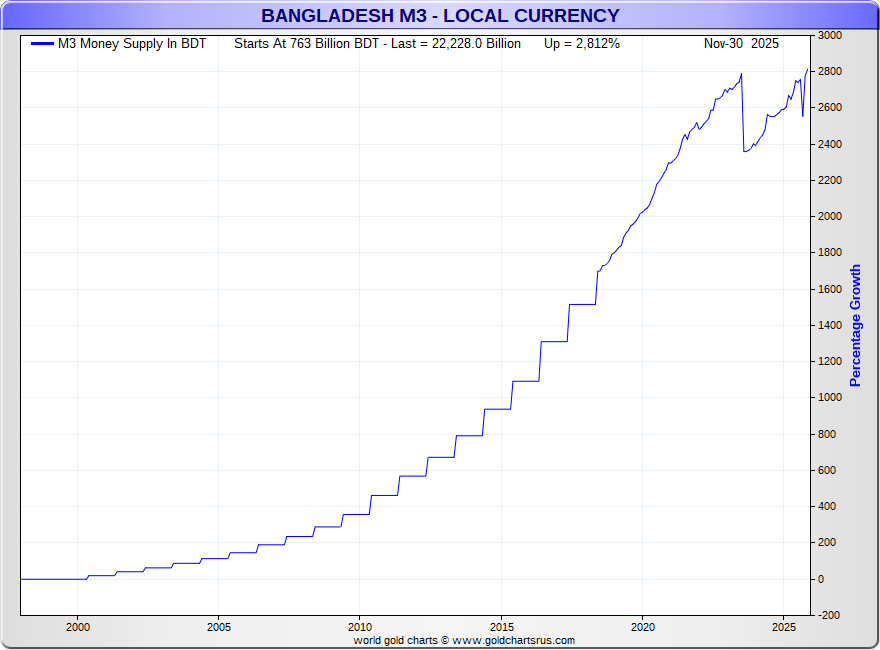Screen dimensions: 880x650
Task: Click the 2400 y-axis label
Action: (x=829, y=144)
